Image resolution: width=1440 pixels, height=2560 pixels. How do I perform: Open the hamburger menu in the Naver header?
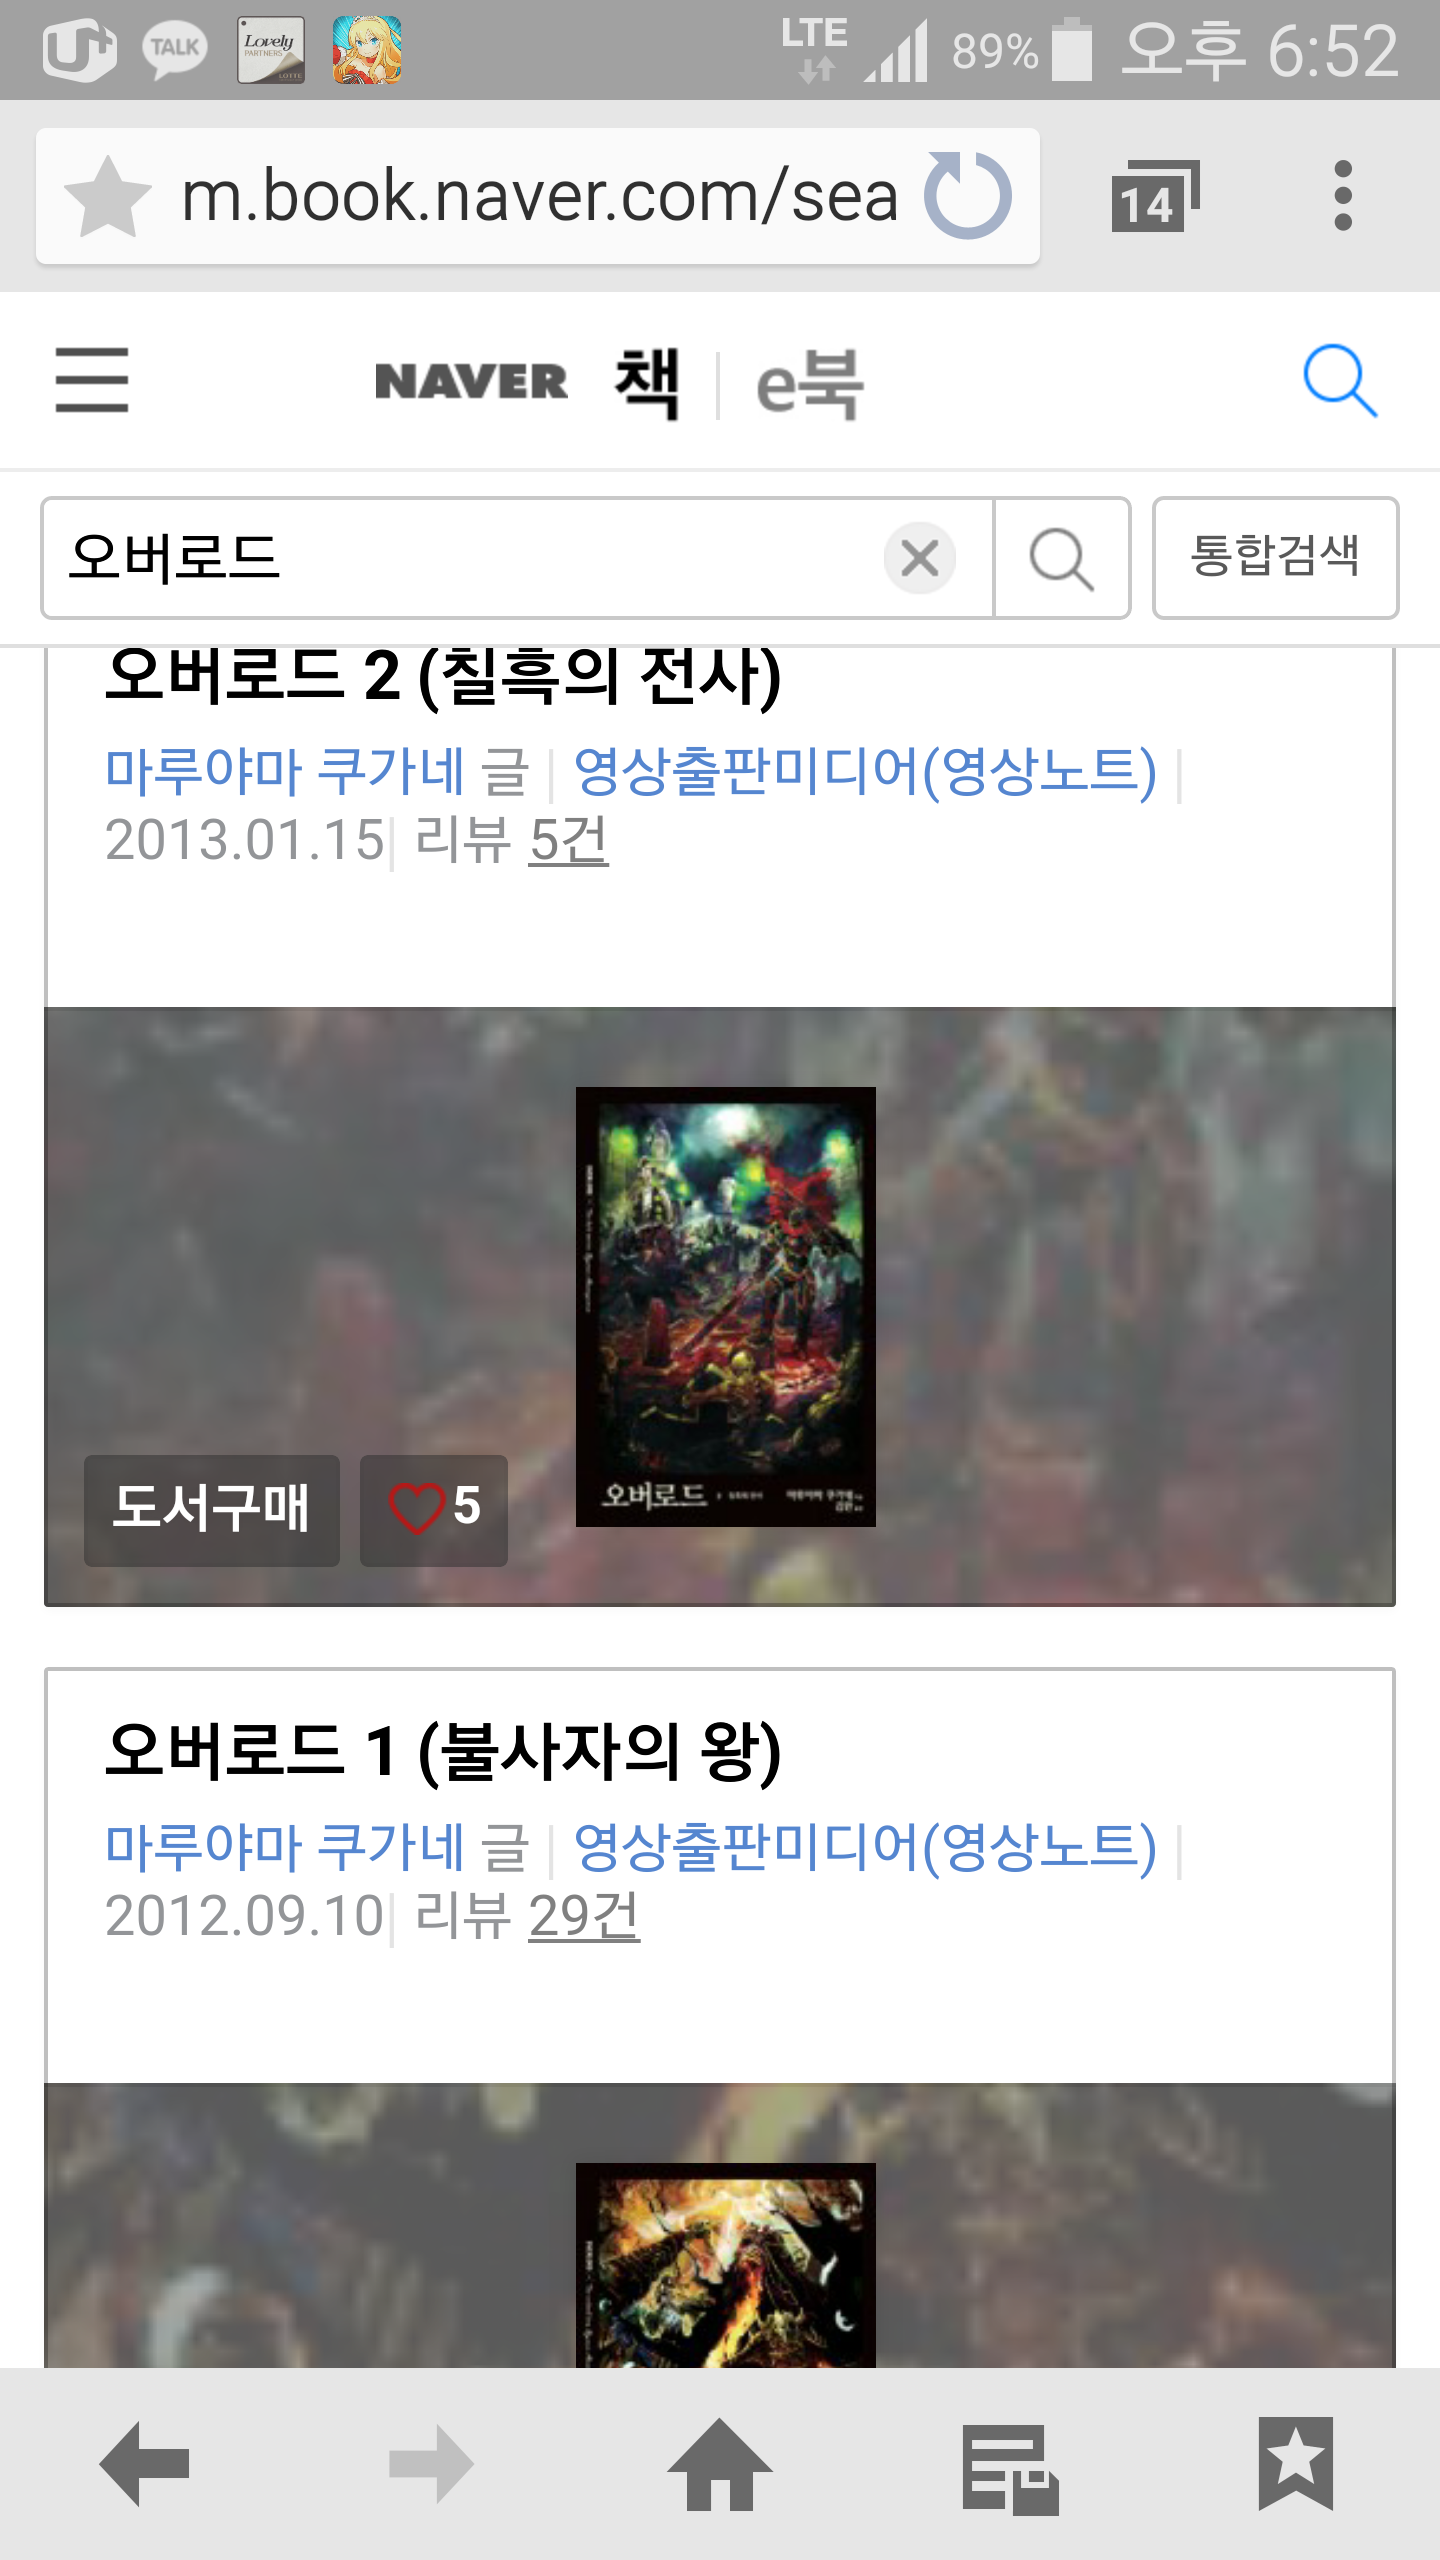tap(92, 380)
